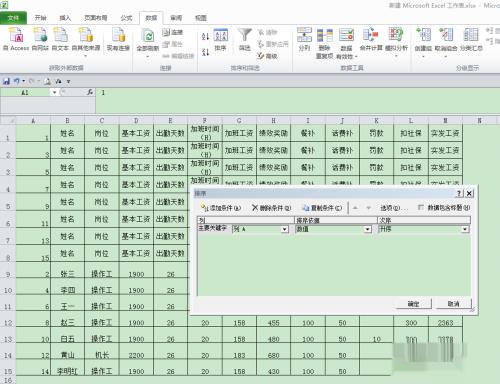
Task: Click the 确定 button in sort dialog
Action: click(x=413, y=304)
